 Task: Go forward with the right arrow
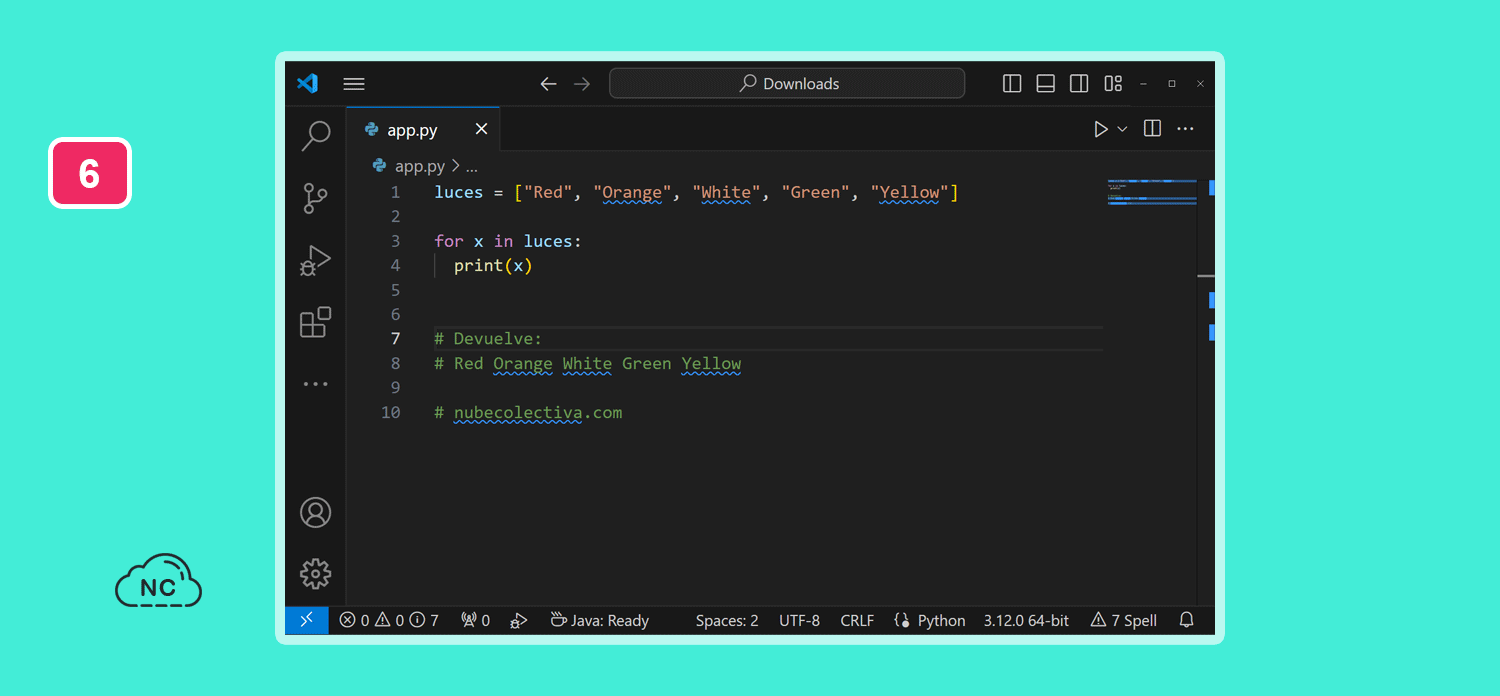click(x=582, y=84)
